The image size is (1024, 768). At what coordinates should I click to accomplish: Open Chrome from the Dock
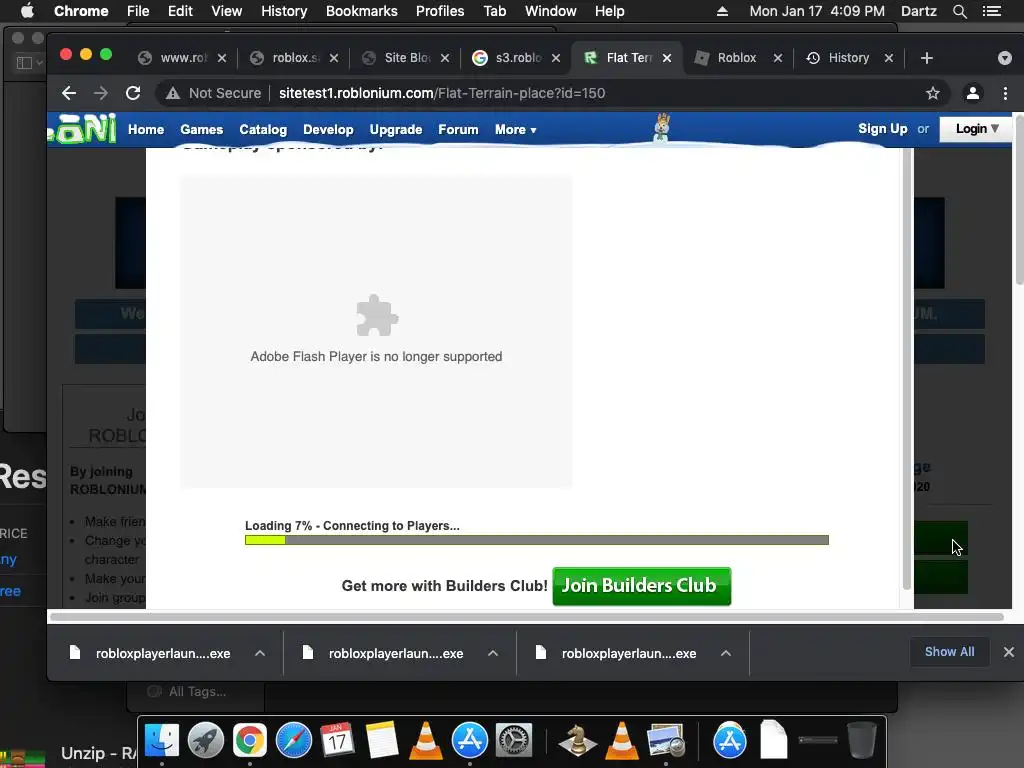coord(249,741)
